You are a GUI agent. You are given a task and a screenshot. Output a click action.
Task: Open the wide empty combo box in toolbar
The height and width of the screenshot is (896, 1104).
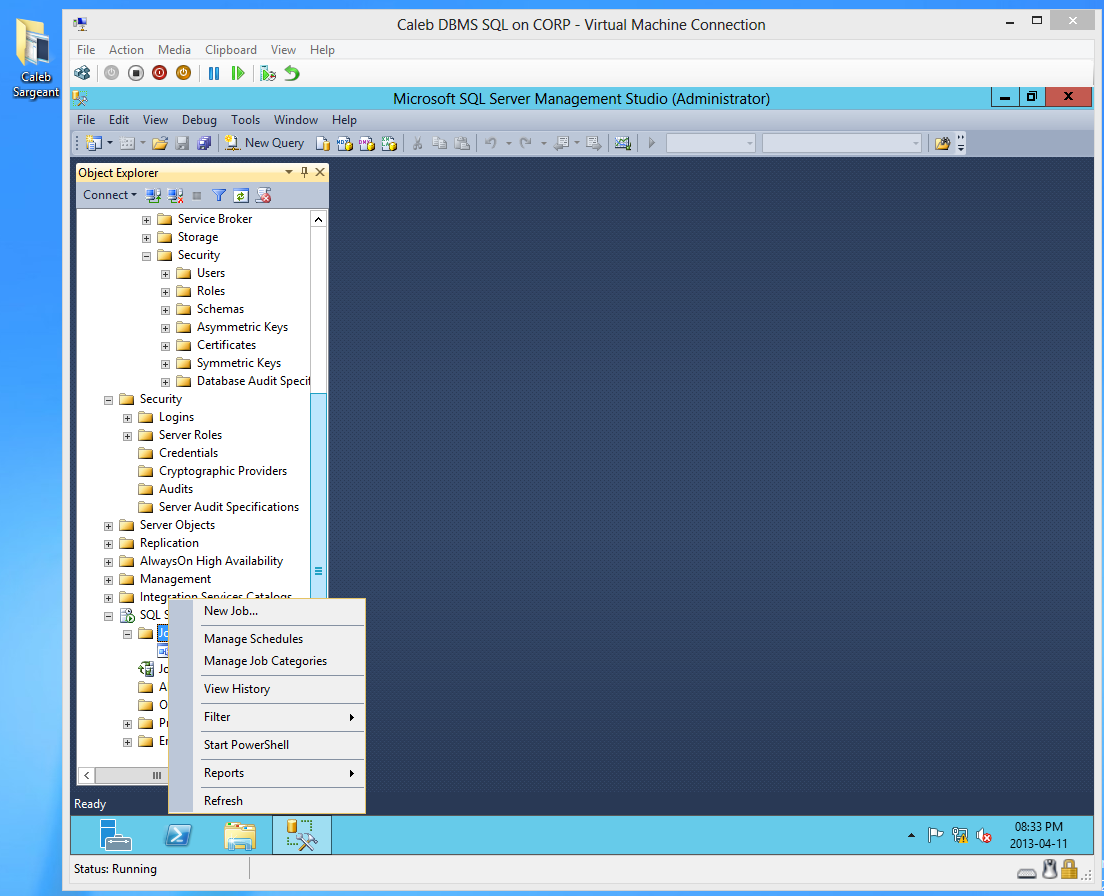(842, 143)
